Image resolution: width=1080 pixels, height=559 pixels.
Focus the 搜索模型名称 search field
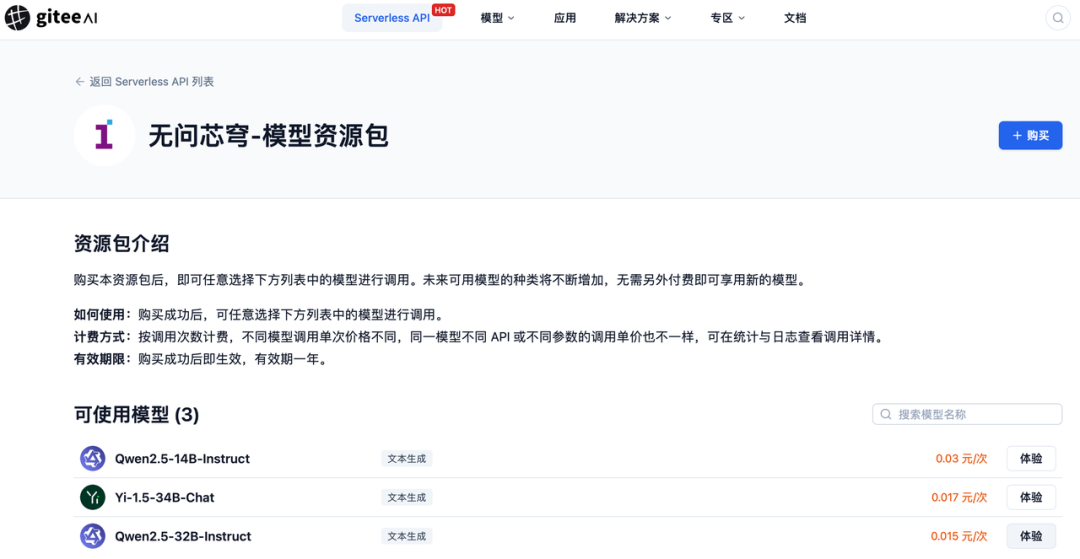pos(967,414)
